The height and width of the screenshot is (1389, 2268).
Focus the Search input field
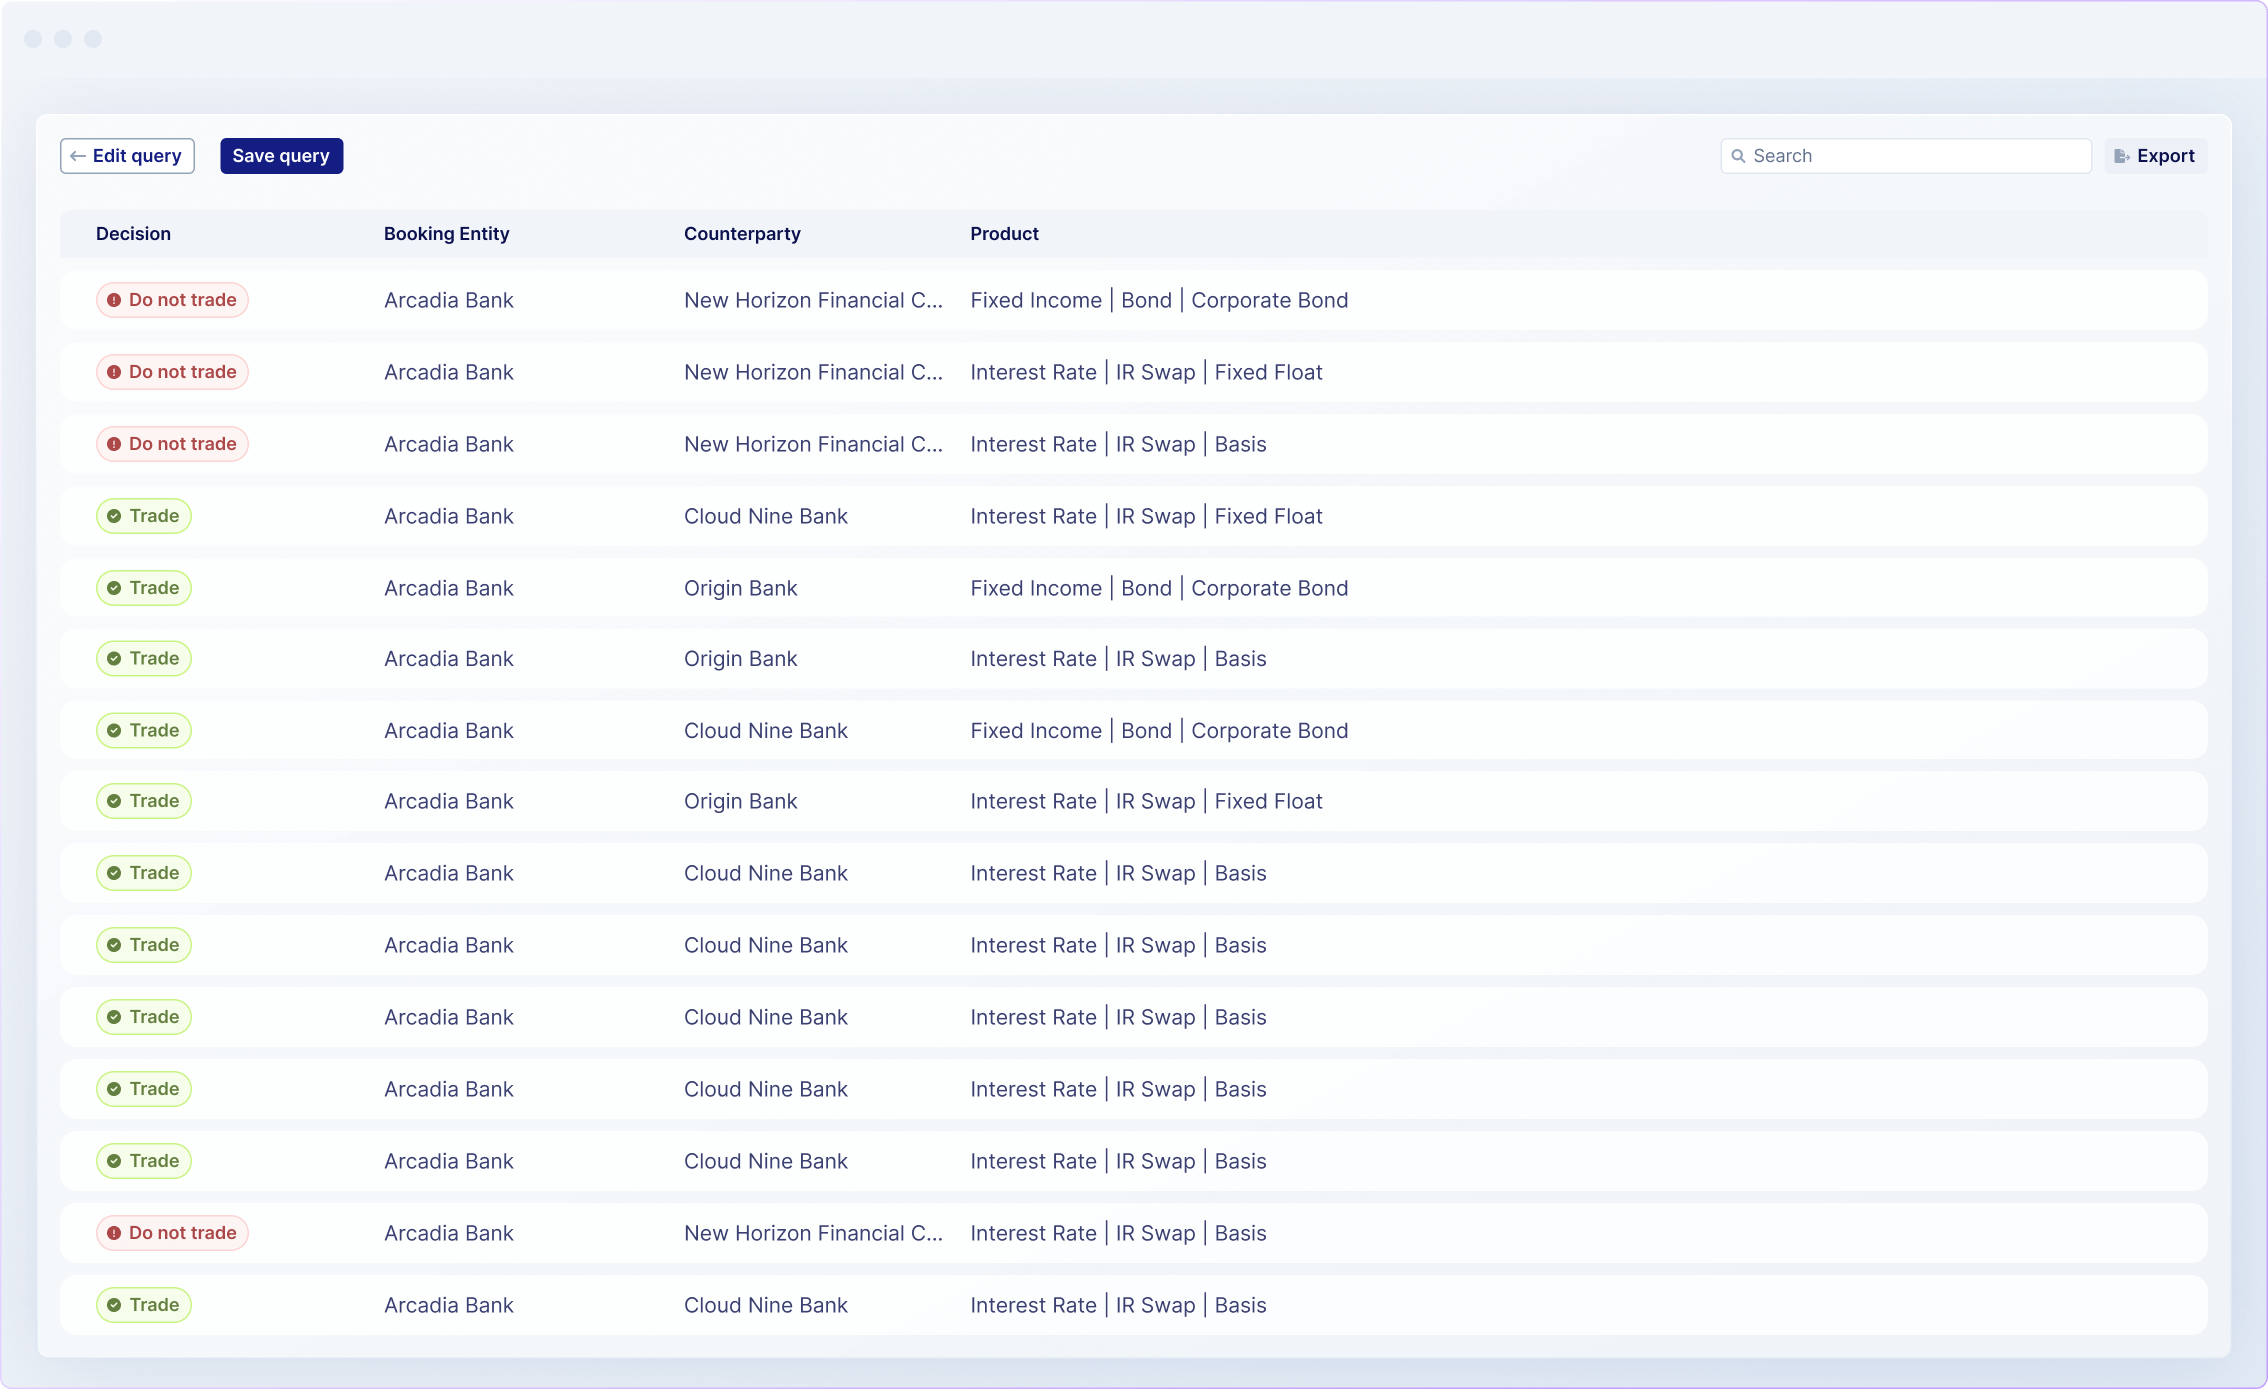(x=1906, y=156)
